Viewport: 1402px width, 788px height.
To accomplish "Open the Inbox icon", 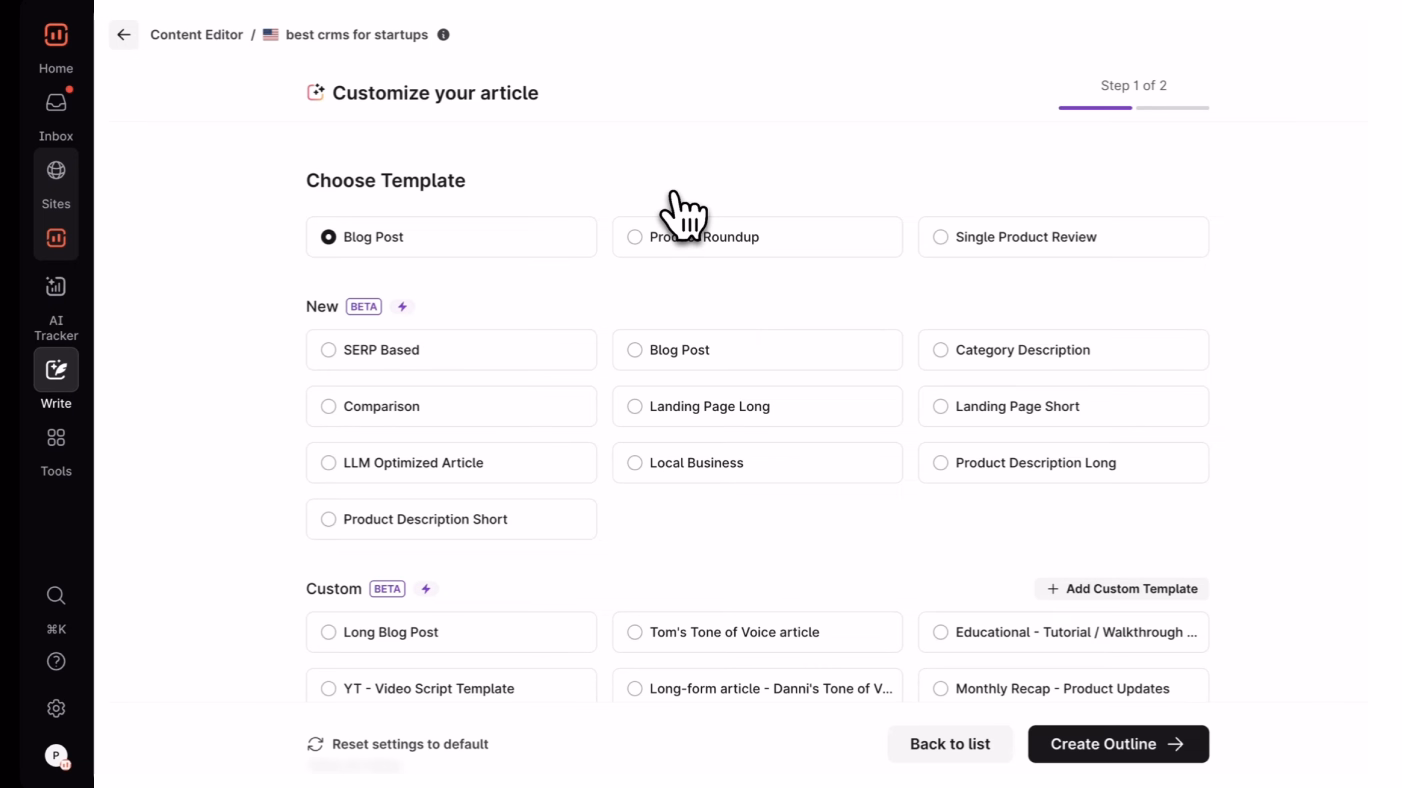I will click(56, 103).
